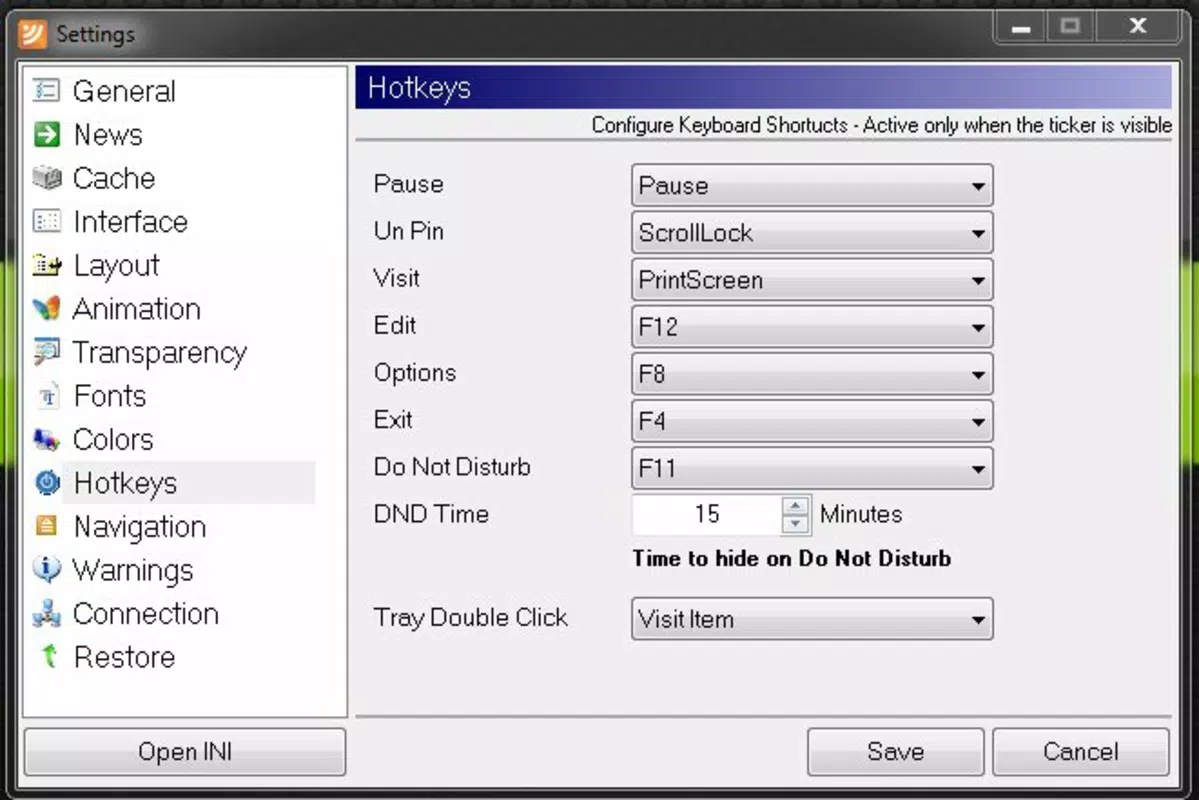This screenshot has width=1199, height=800.
Task: Open the Pause hotkey dropdown
Action: pos(812,185)
